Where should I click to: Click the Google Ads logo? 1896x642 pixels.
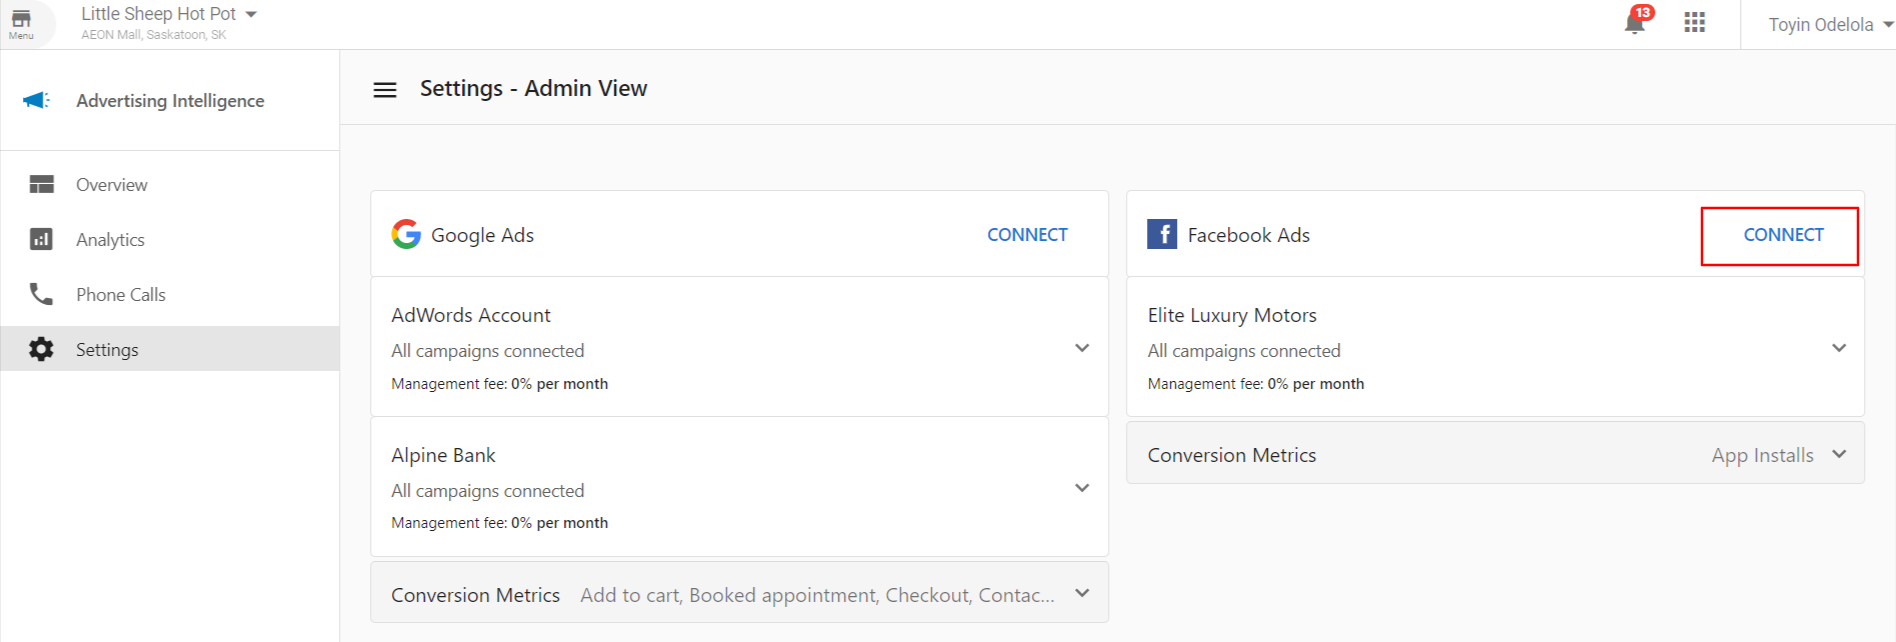pos(406,234)
